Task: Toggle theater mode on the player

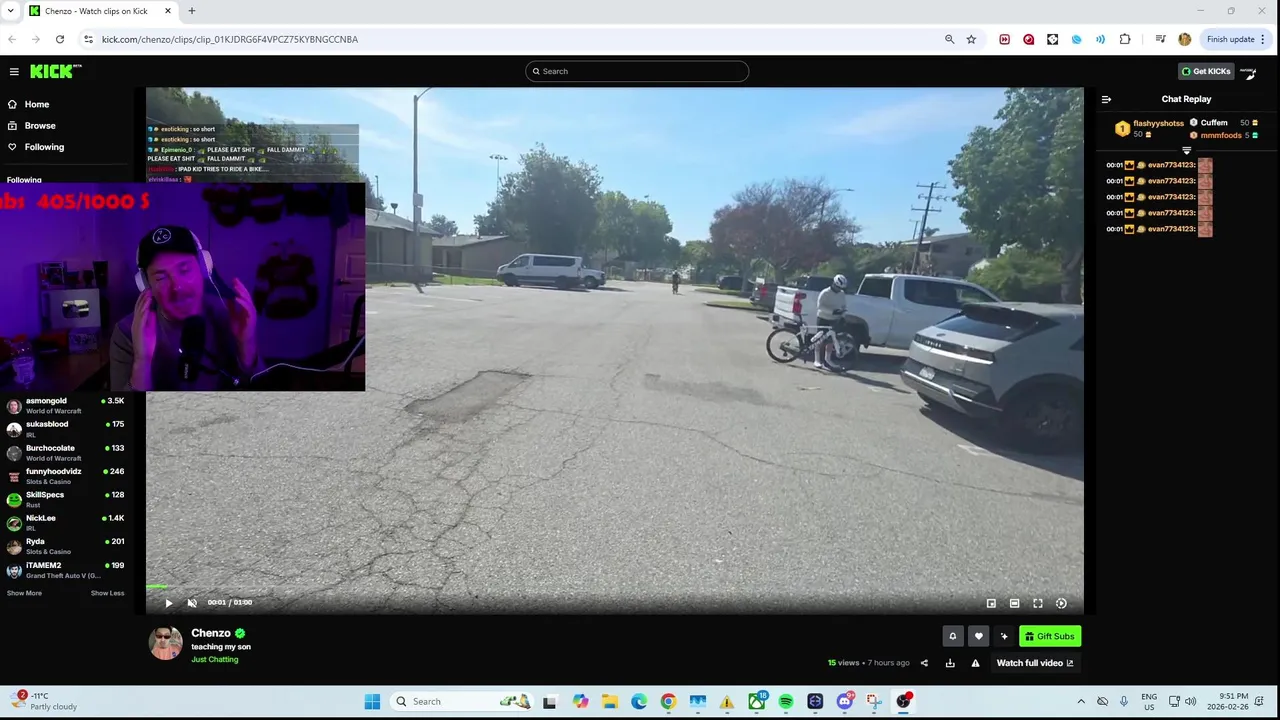Action: point(1014,603)
